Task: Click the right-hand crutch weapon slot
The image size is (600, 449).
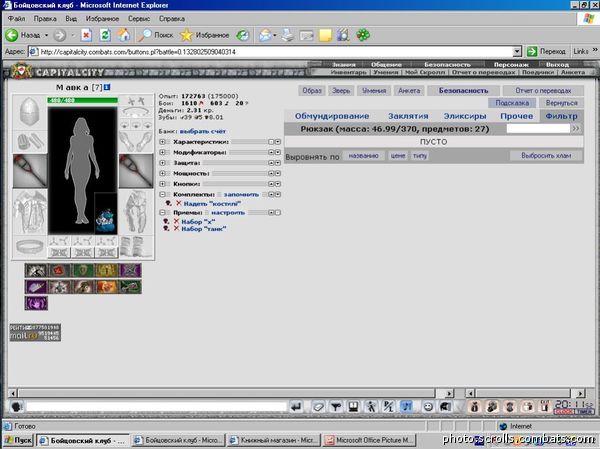Action: [x=136, y=171]
